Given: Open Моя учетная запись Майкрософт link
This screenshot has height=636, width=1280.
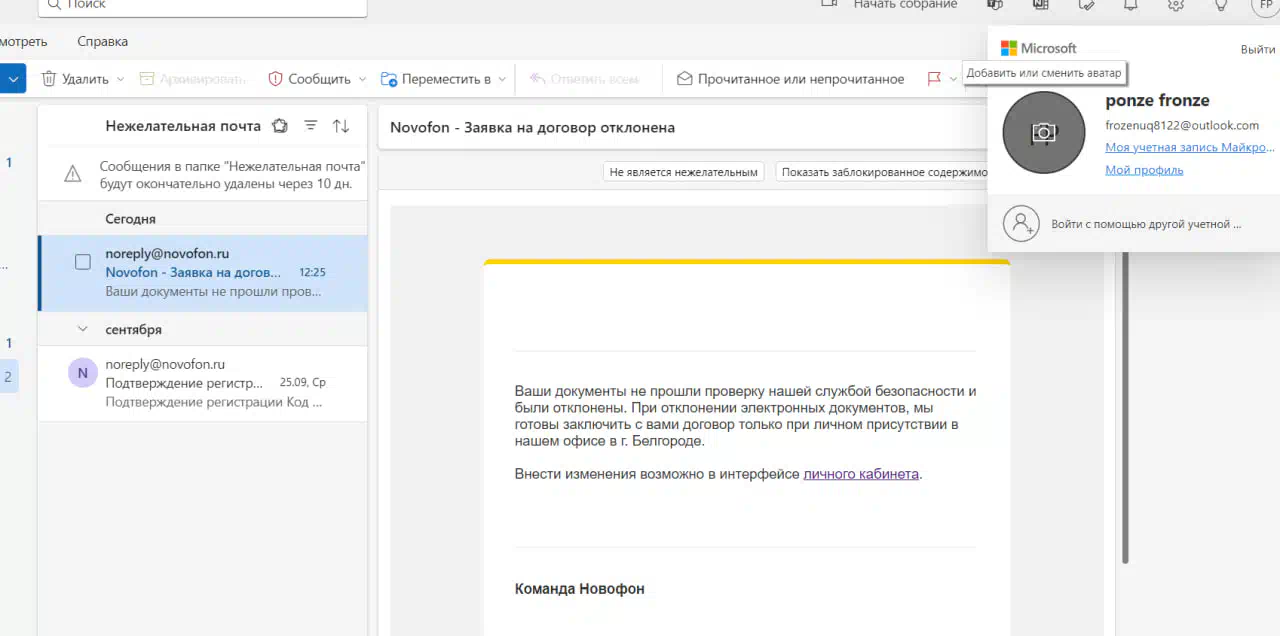Looking at the screenshot, I should pyautogui.click(x=1190, y=147).
